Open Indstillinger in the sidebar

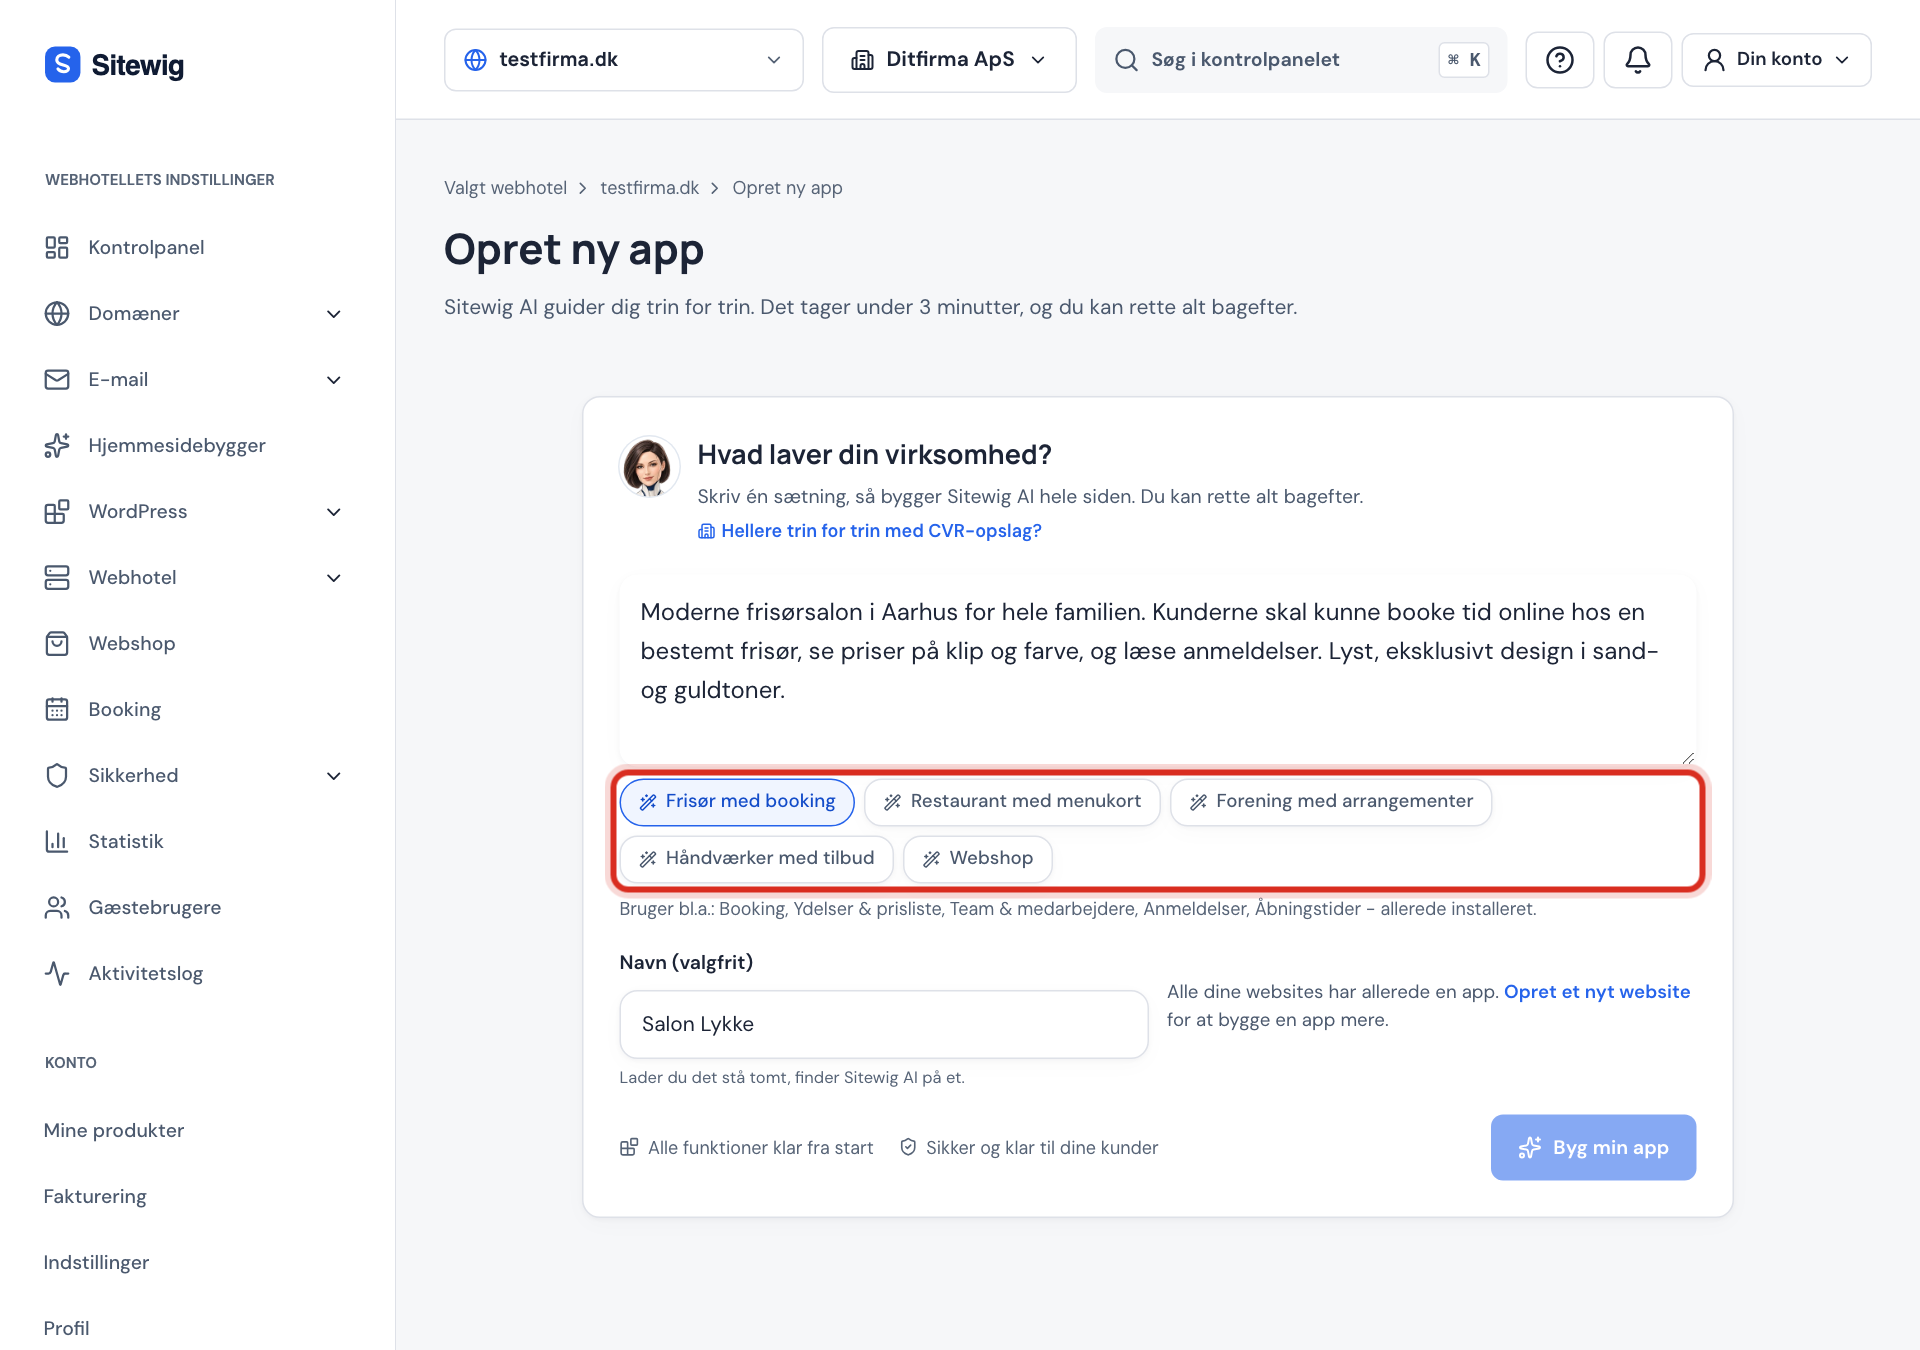pyautogui.click(x=96, y=1262)
